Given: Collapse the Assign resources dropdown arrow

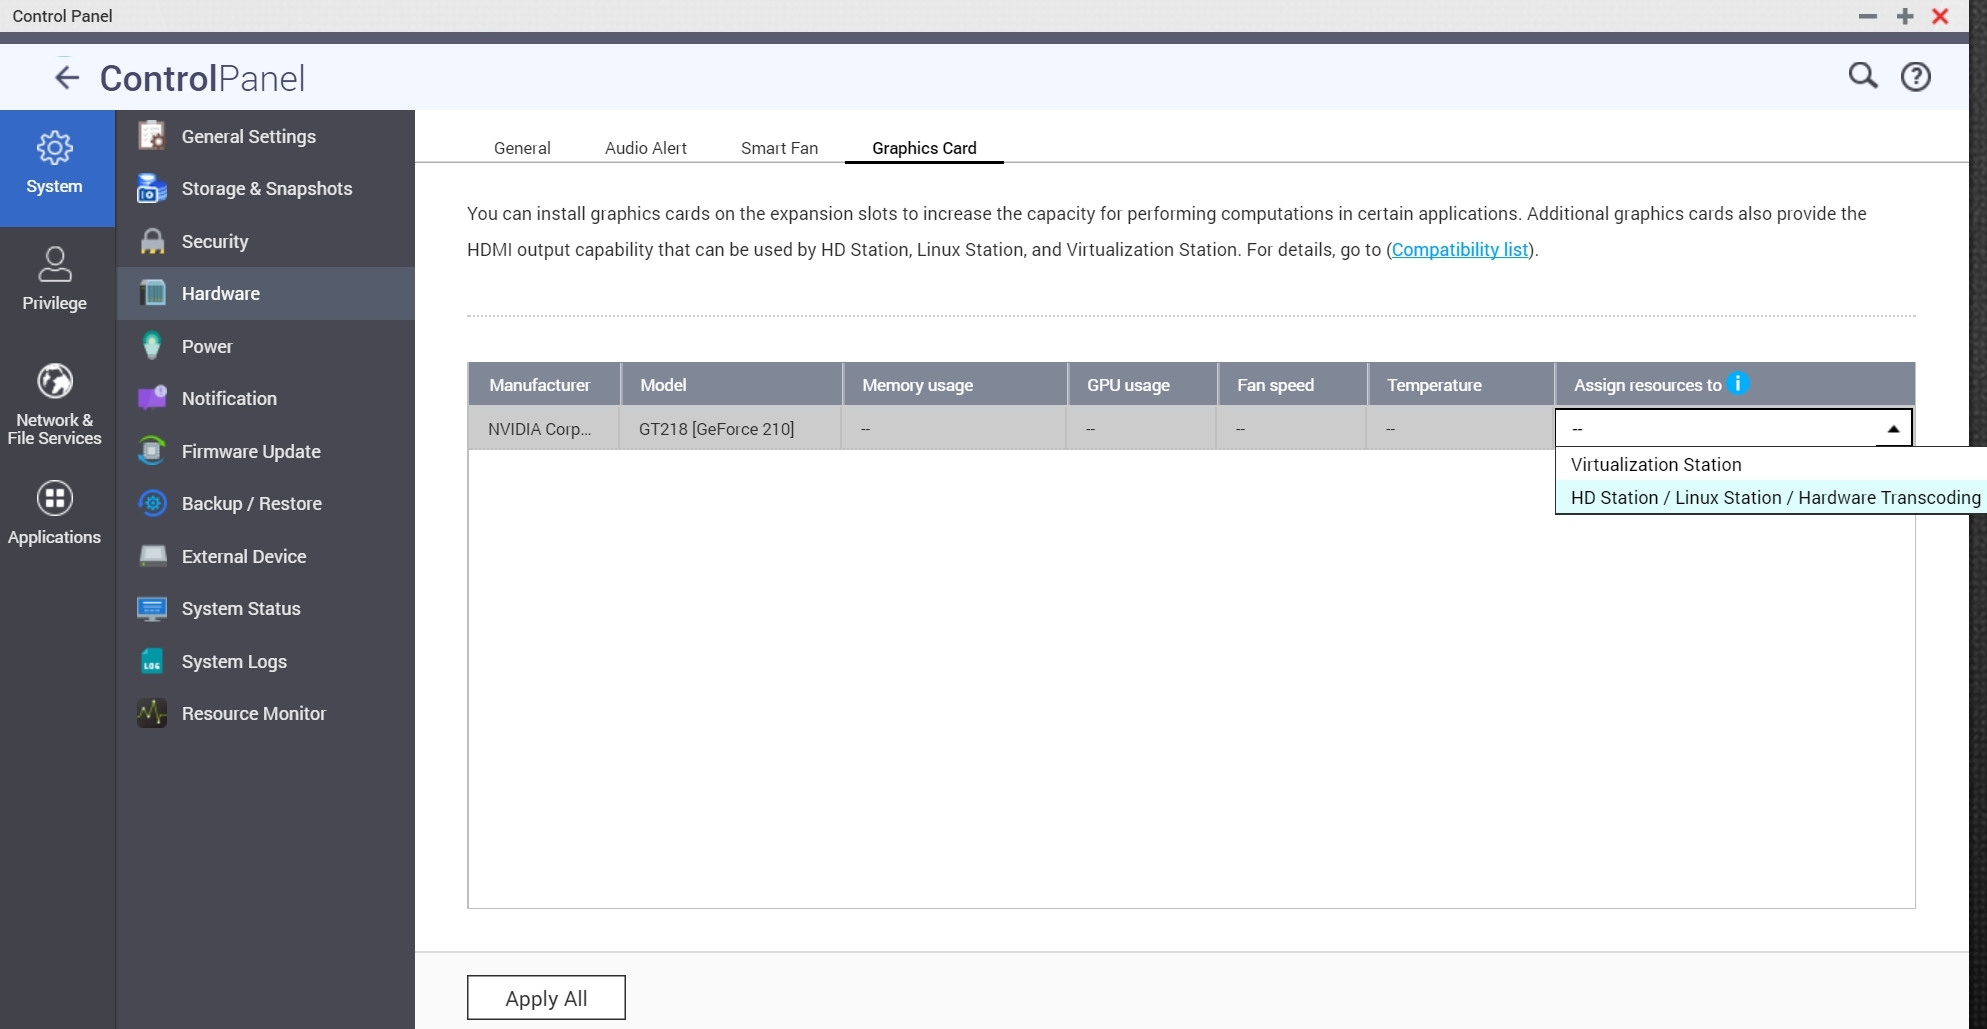Looking at the screenshot, I should [x=1892, y=429].
